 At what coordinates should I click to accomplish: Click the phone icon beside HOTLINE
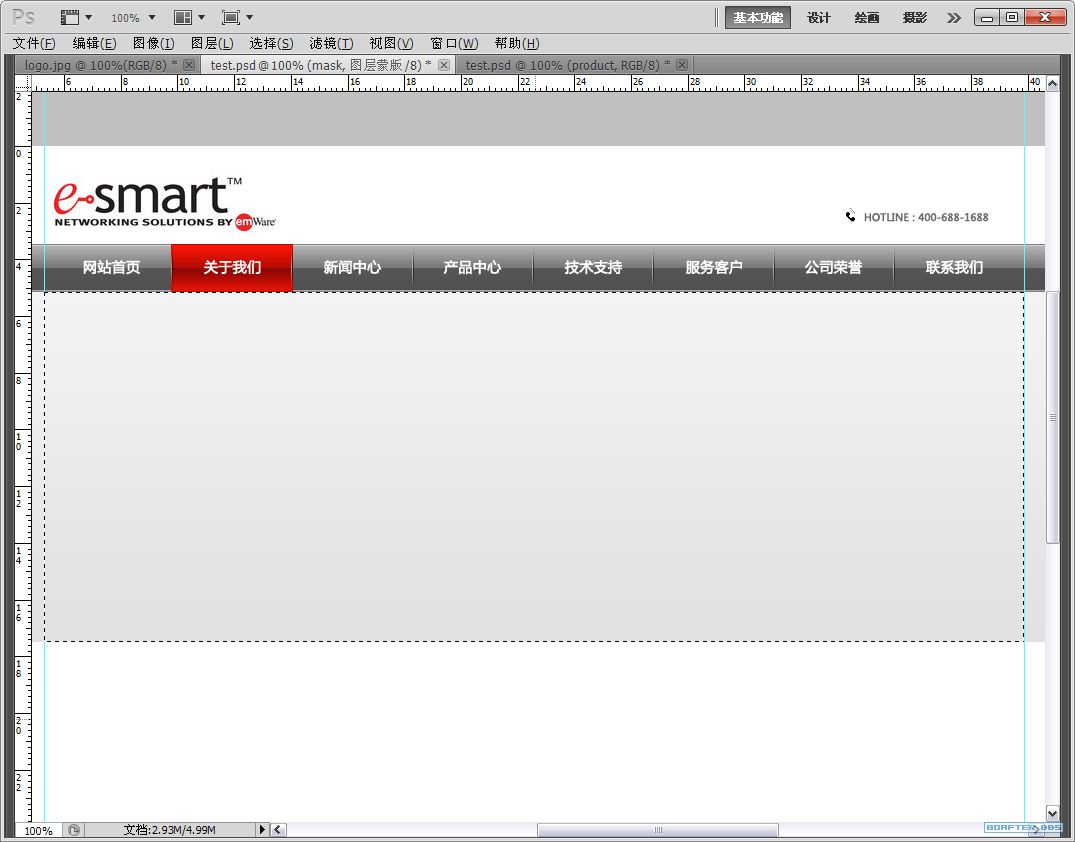[x=850, y=216]
